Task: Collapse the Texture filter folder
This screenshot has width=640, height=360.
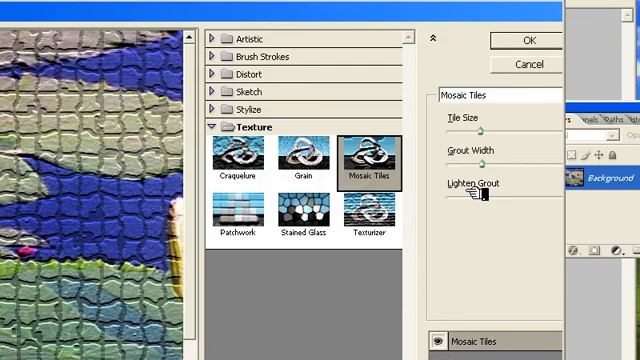Action: click(x=211, y=127)
